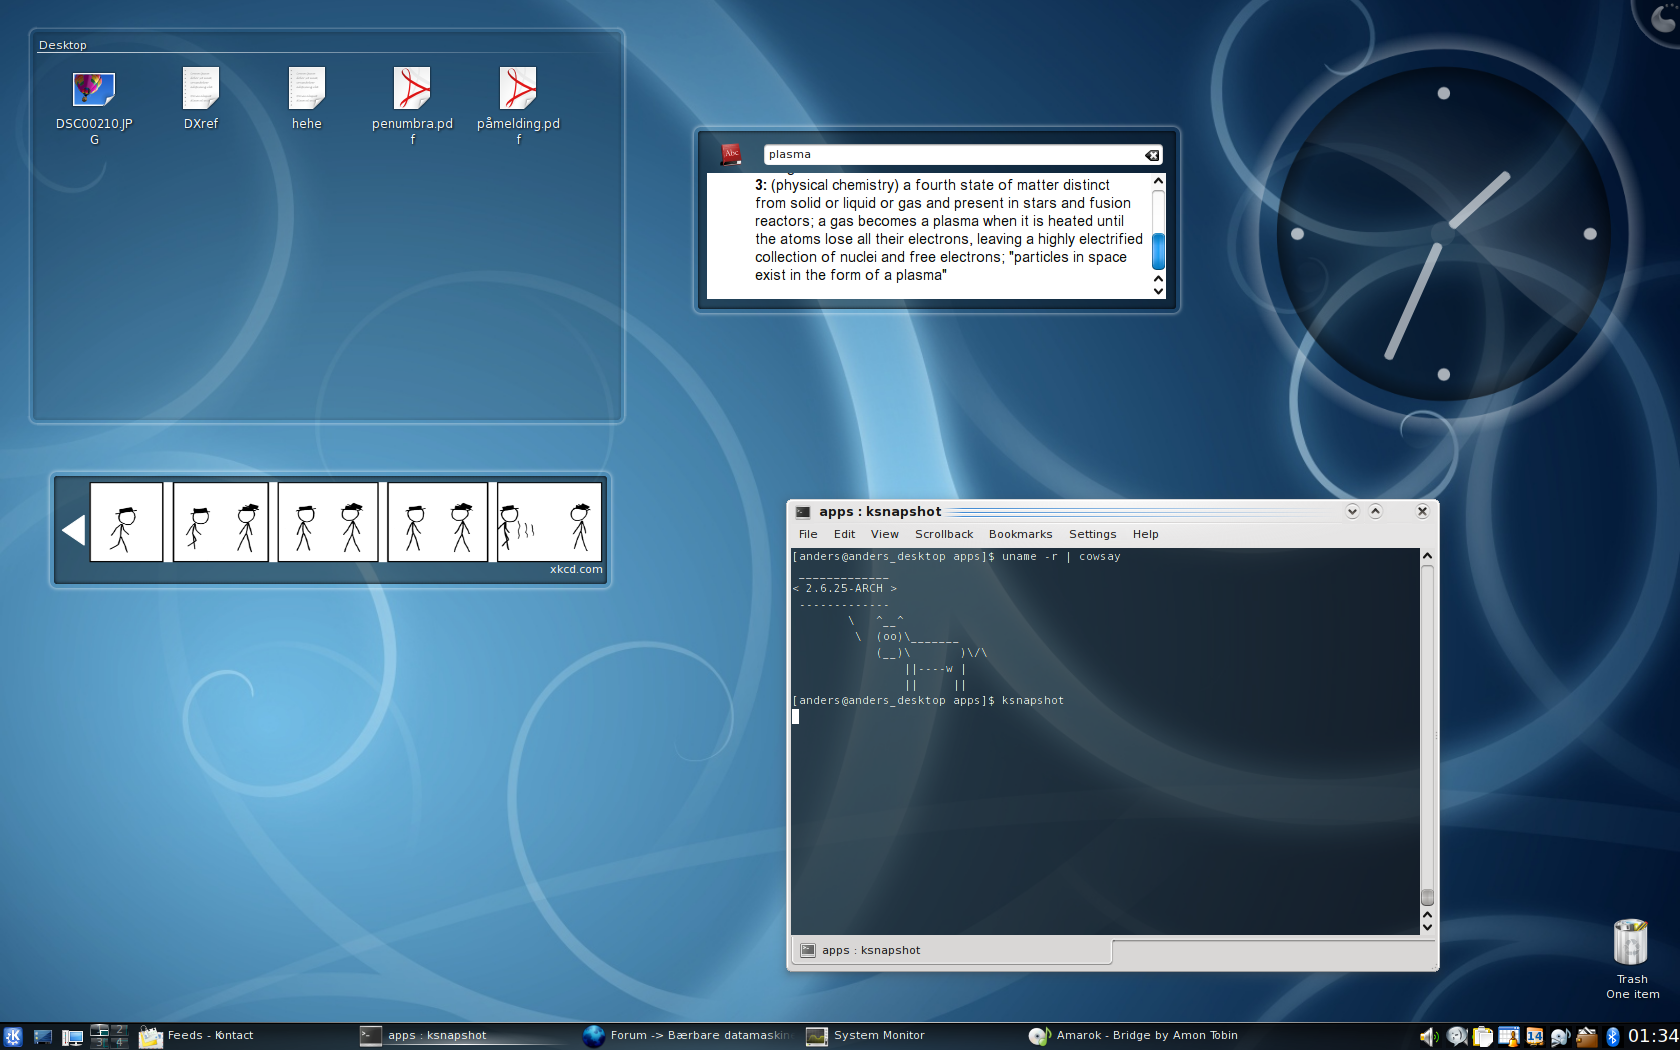Activate Amarok taskbar entry
The height and width of the screenshot is (1050, 1680).
[1133, 1036]
